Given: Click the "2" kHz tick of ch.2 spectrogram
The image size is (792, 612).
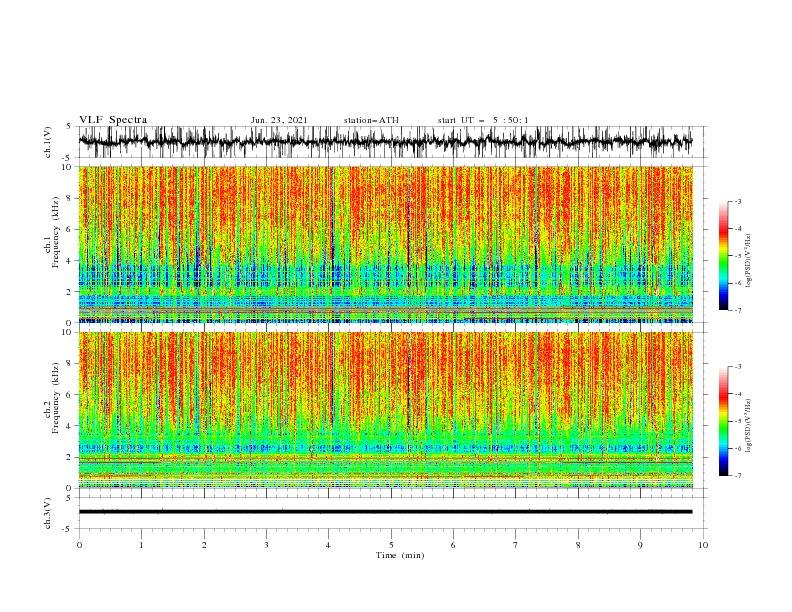Looking at the screenshot, I should point(70,457).
